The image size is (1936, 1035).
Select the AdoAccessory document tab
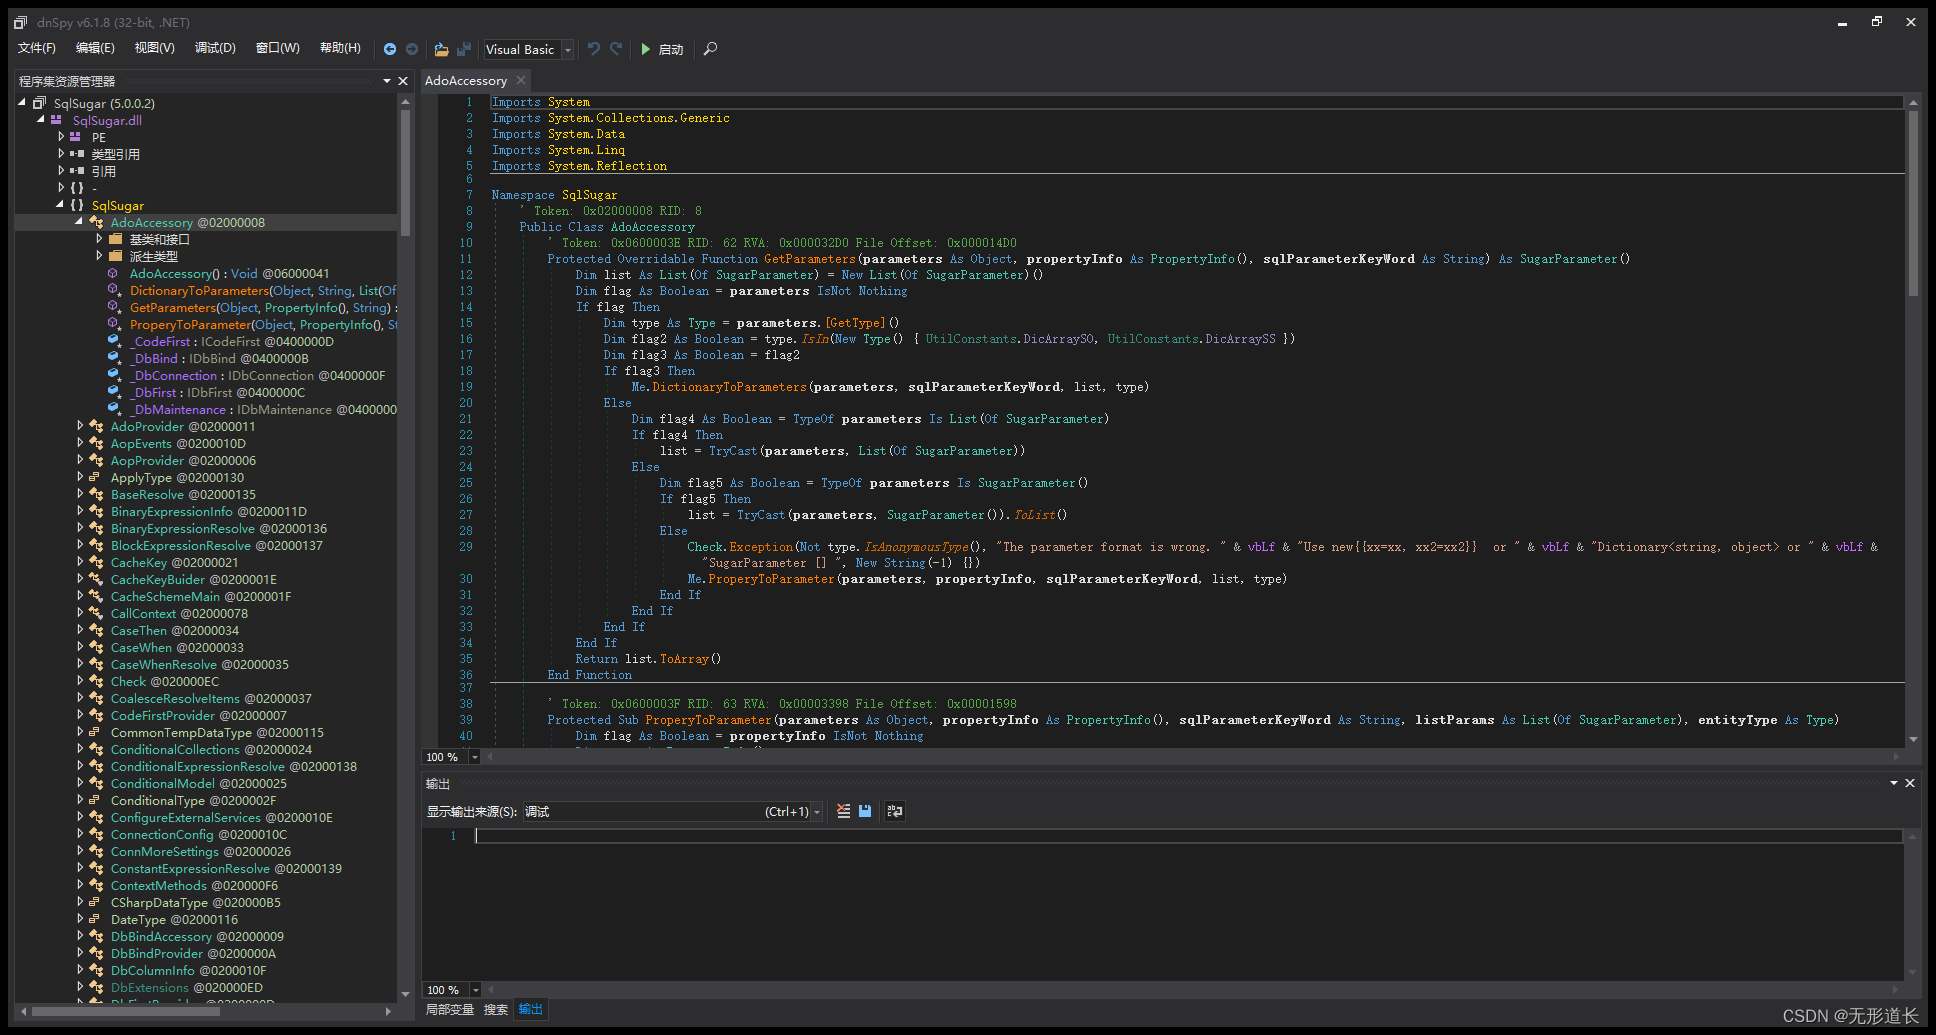coord(466,81)
